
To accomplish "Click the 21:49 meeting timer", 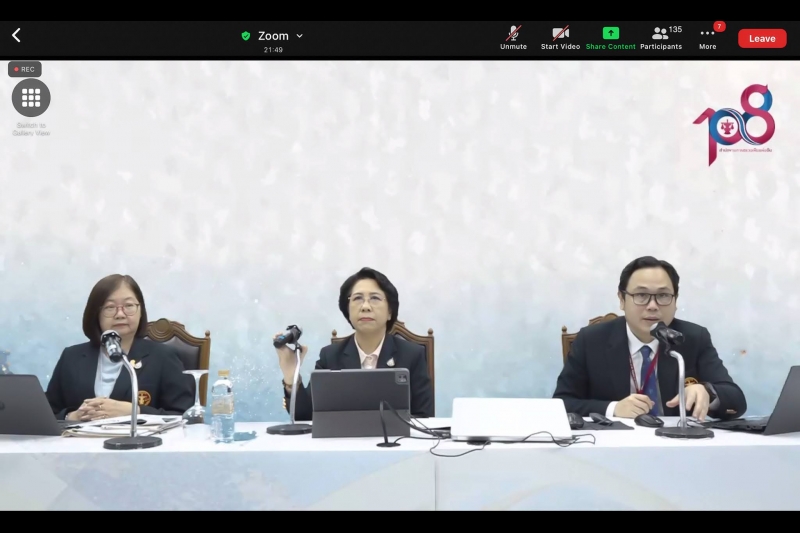I will [273, 49].
